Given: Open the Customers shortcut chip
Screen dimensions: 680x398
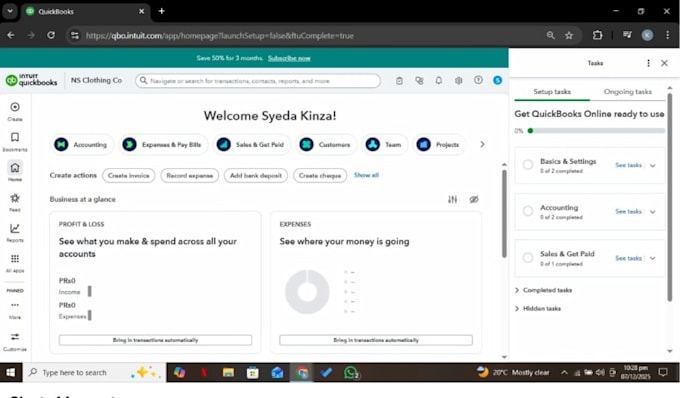Looking at the screenshot, I should (326, 144).
